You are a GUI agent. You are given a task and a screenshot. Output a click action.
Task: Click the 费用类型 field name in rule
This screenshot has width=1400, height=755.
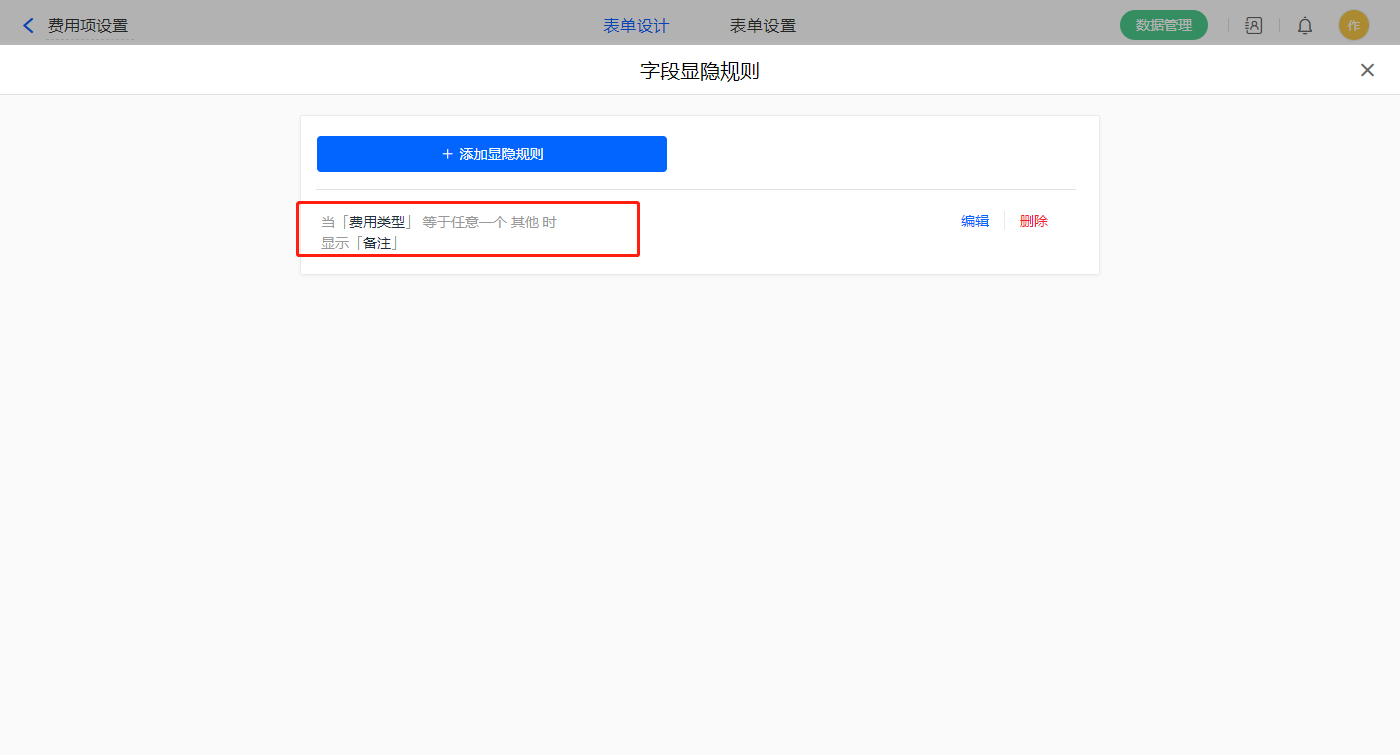[x=377, y=222]
